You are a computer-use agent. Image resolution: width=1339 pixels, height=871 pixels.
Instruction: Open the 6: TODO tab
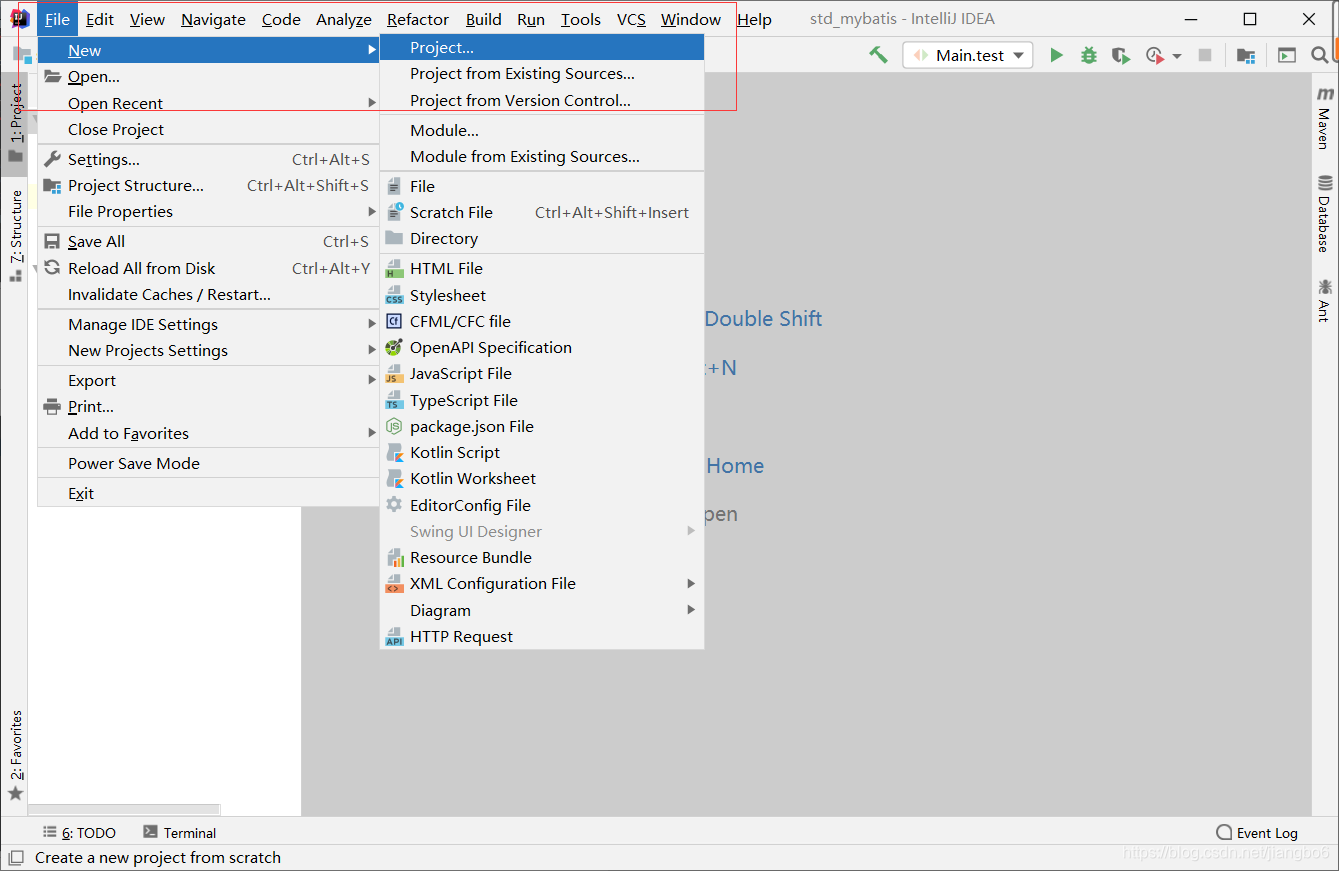coord(79,833)
